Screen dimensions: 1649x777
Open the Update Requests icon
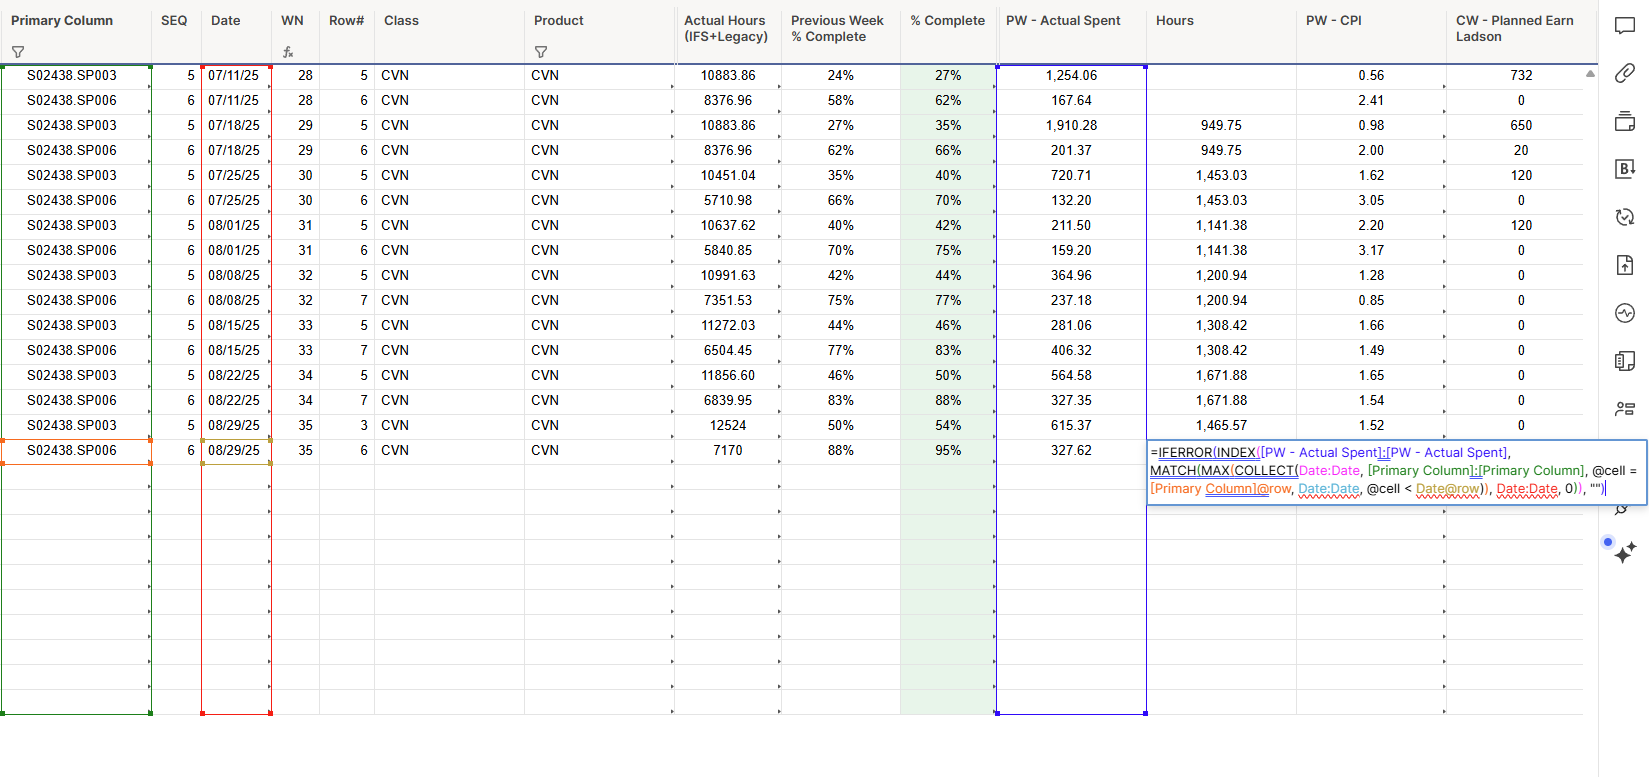point(1625,217)
